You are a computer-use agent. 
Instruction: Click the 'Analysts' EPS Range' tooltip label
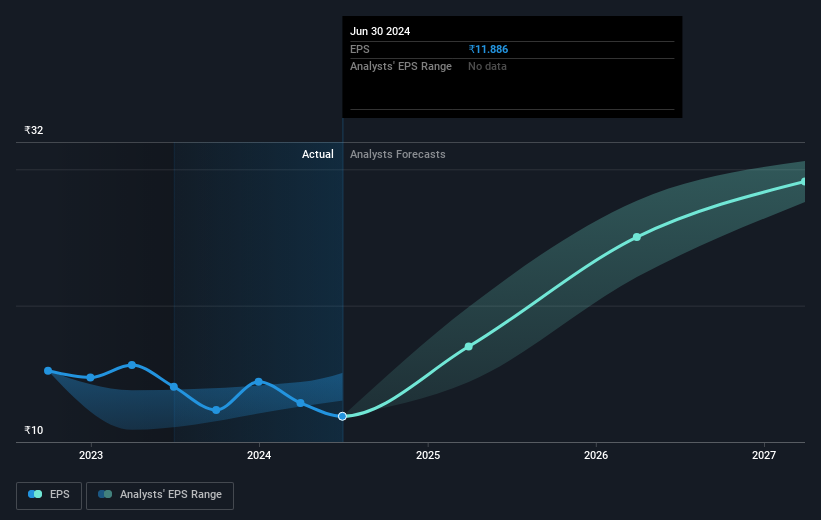tap(401, 67)
